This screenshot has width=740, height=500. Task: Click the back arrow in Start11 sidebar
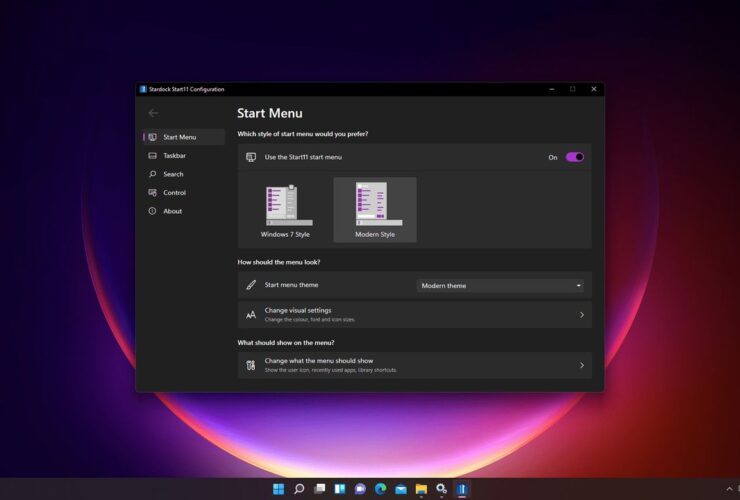(x=153, y=113)
